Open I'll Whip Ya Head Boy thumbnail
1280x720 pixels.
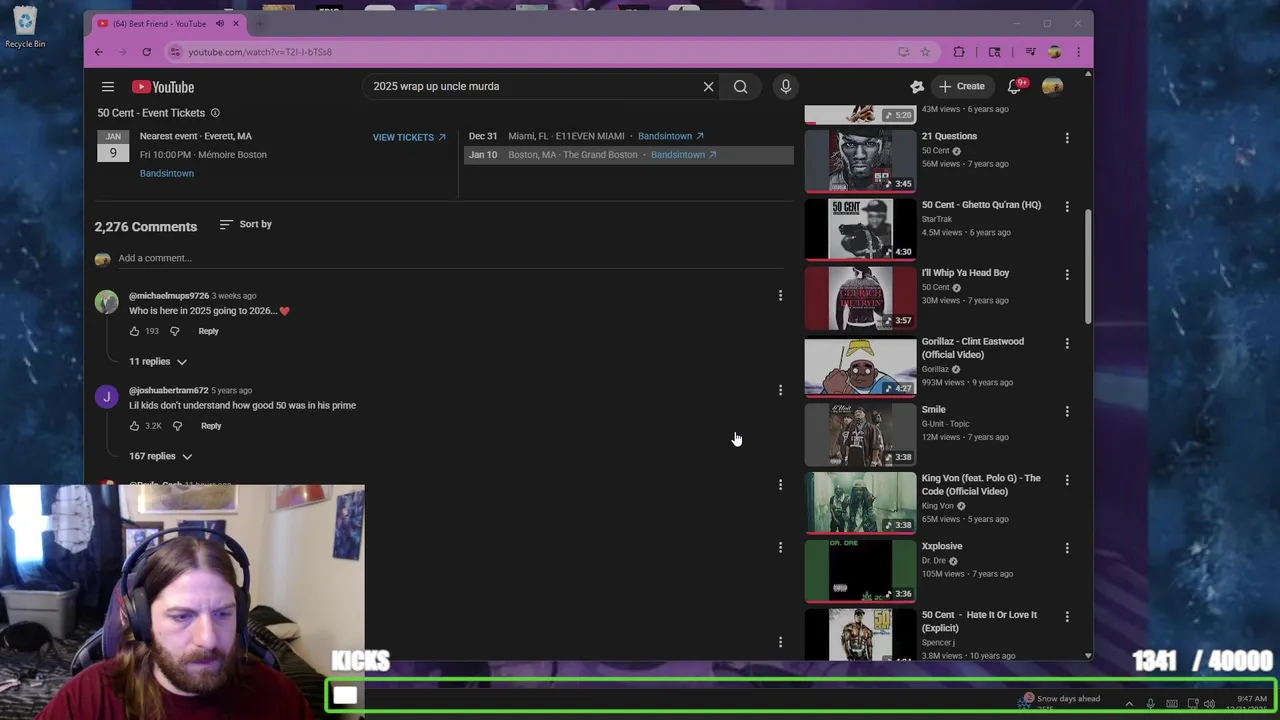click(860, 297)
